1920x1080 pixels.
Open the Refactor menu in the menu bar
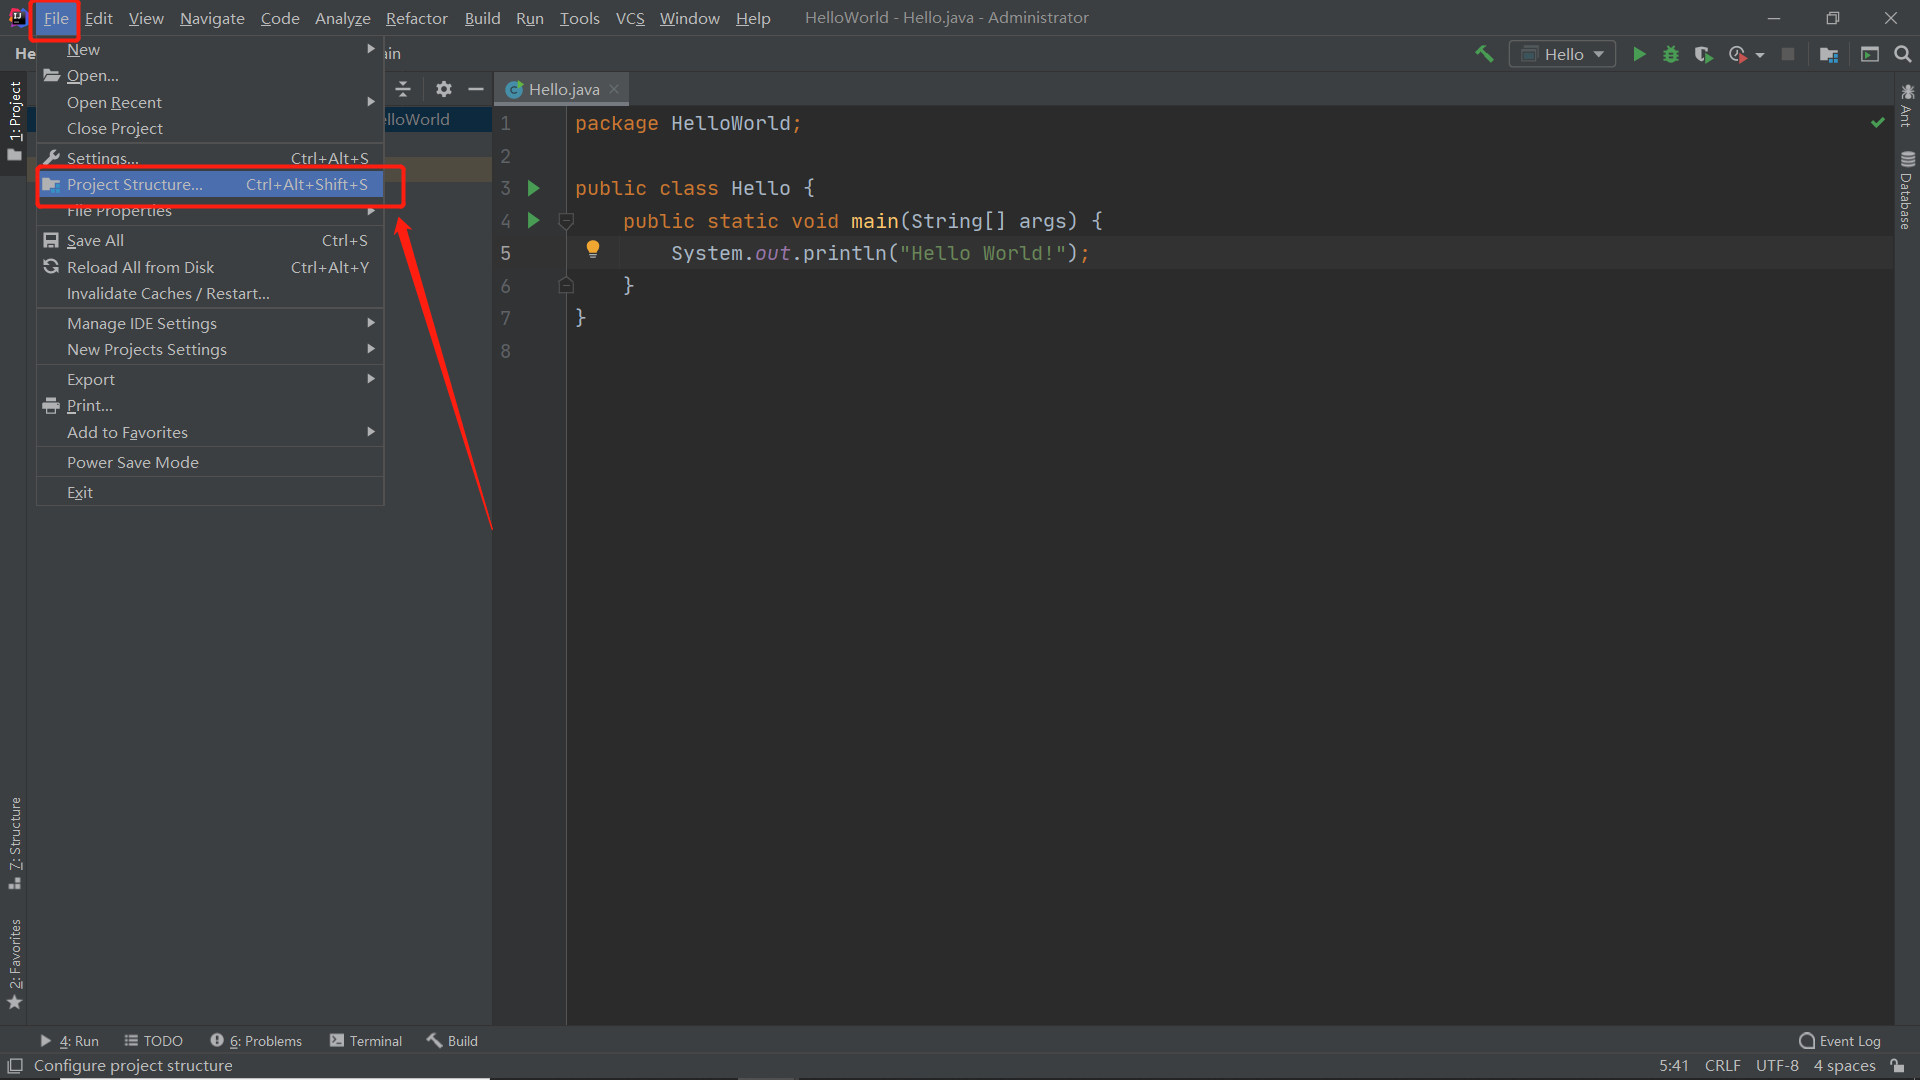tap(416, 18)
